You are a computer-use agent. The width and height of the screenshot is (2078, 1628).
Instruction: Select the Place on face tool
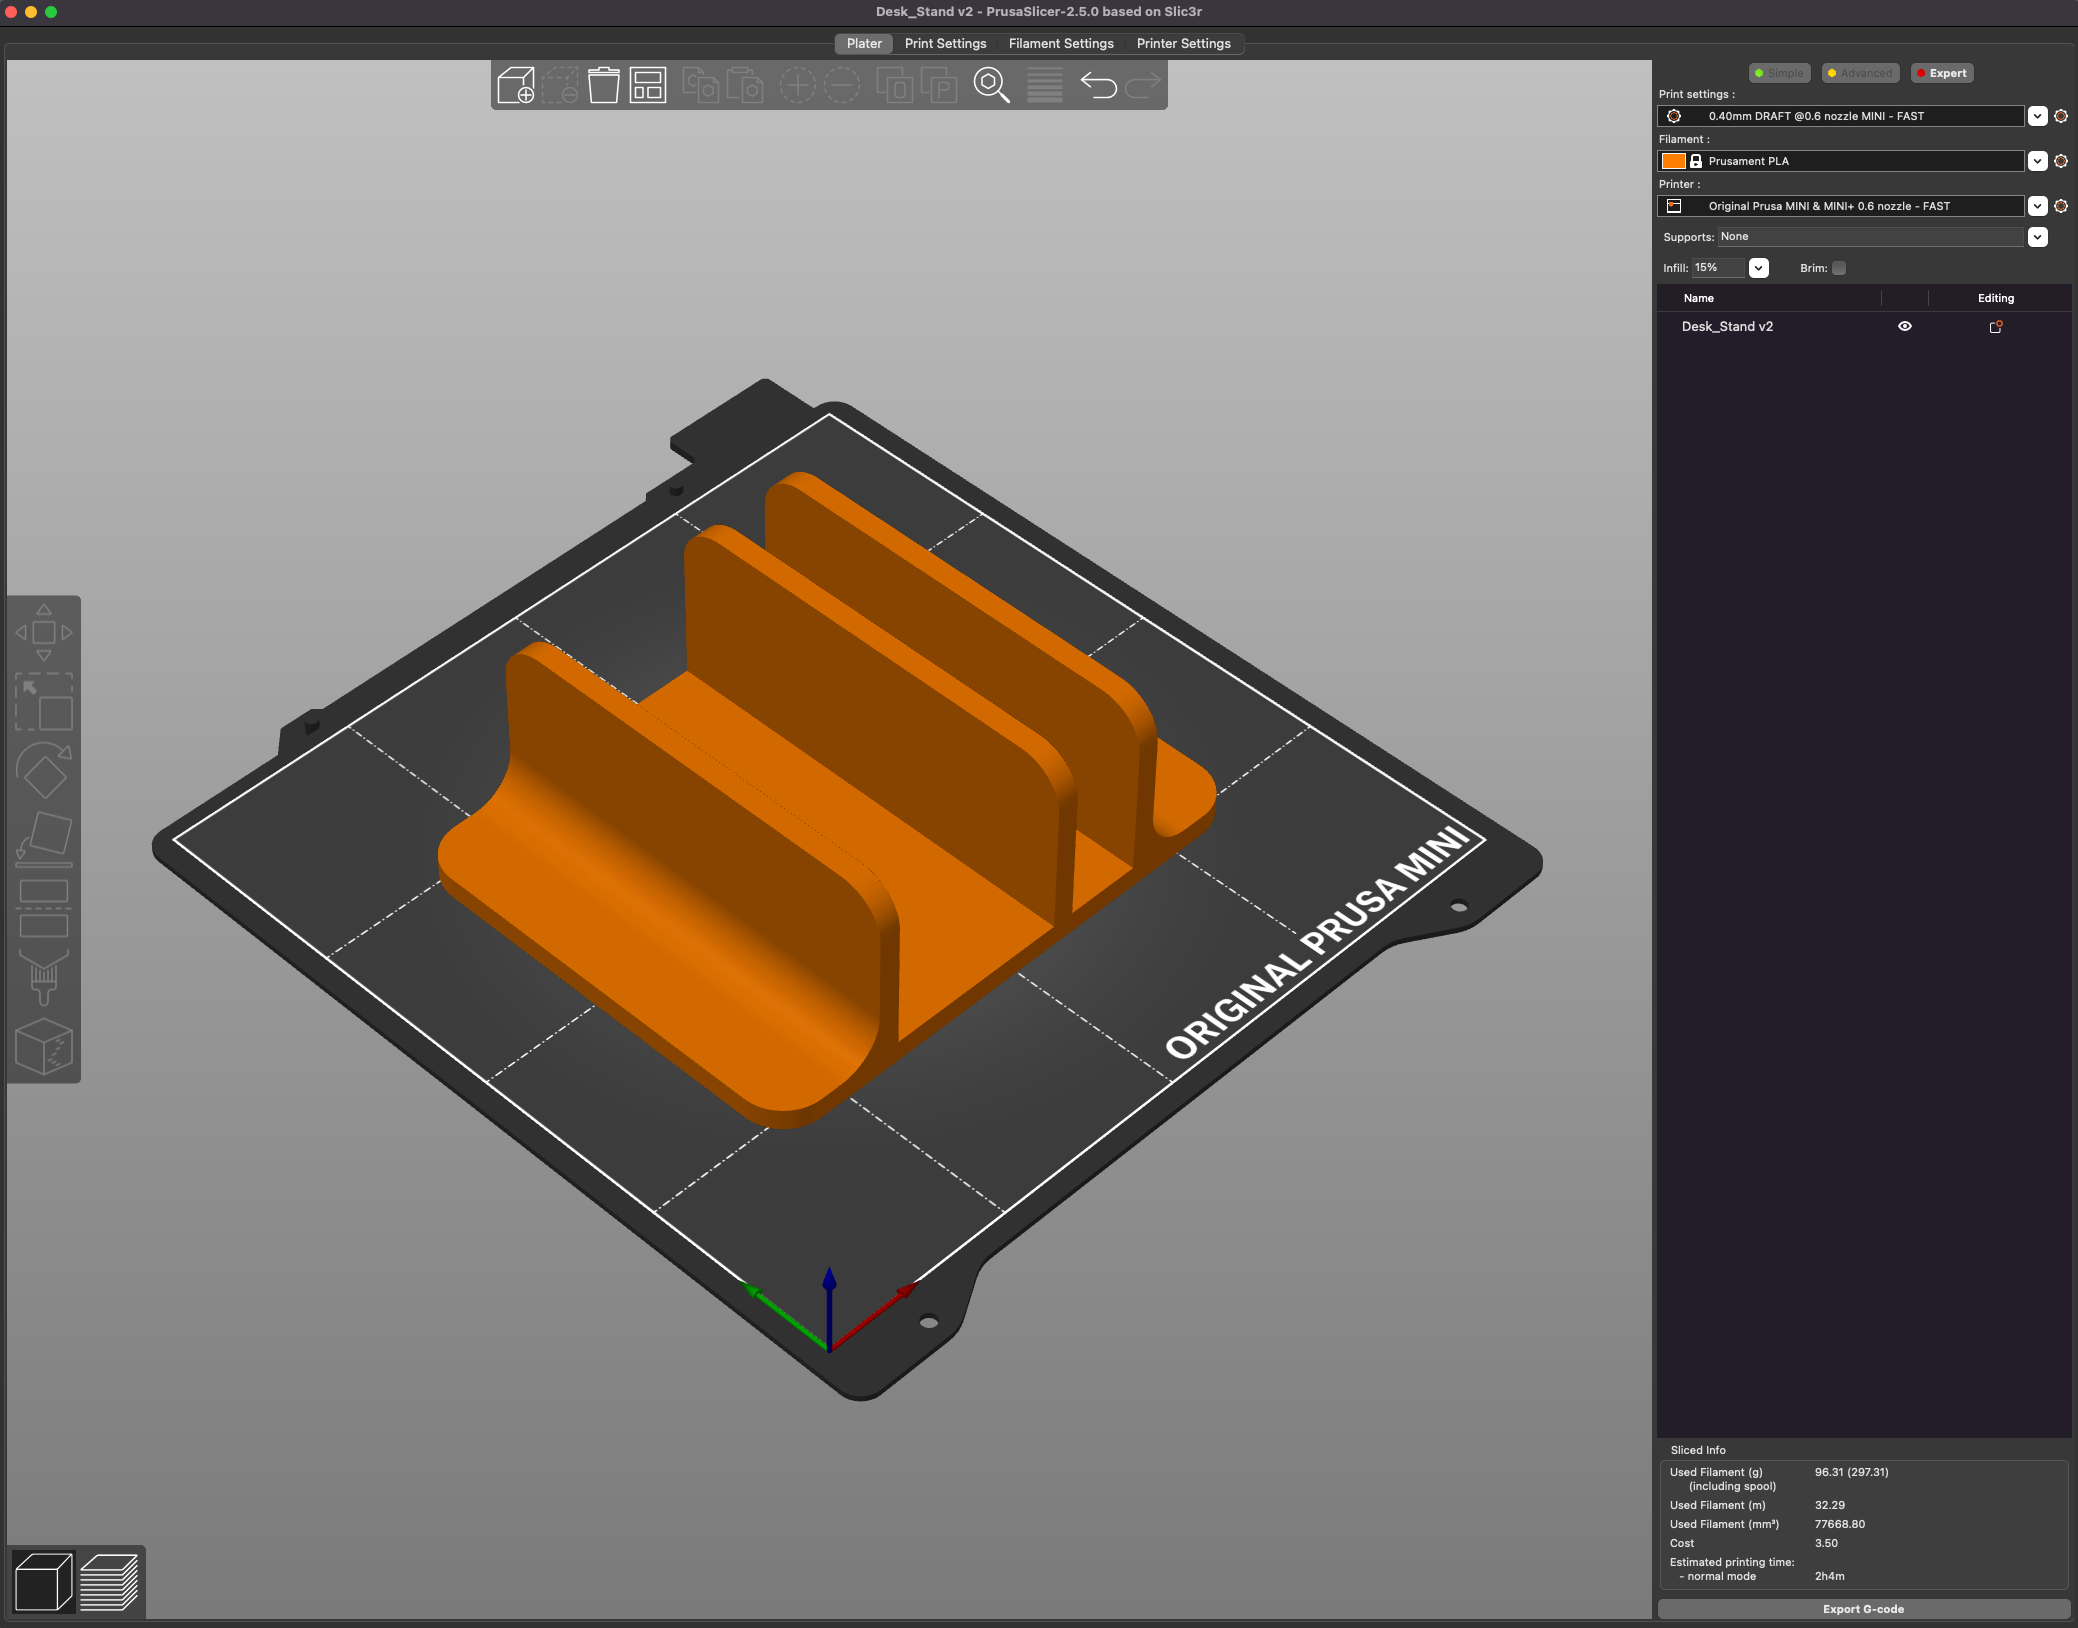click(44, 838)
